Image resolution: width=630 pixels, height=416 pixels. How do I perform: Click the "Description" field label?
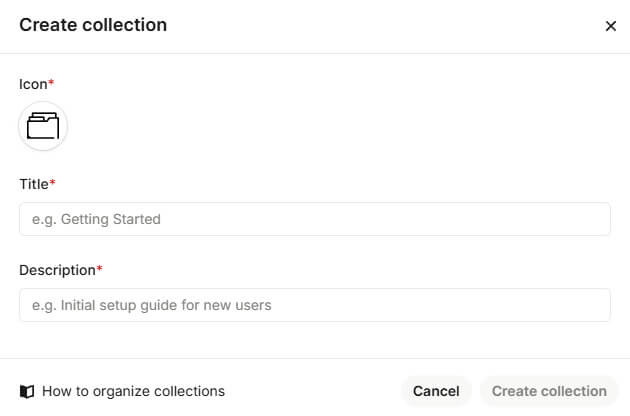(57, 270)
